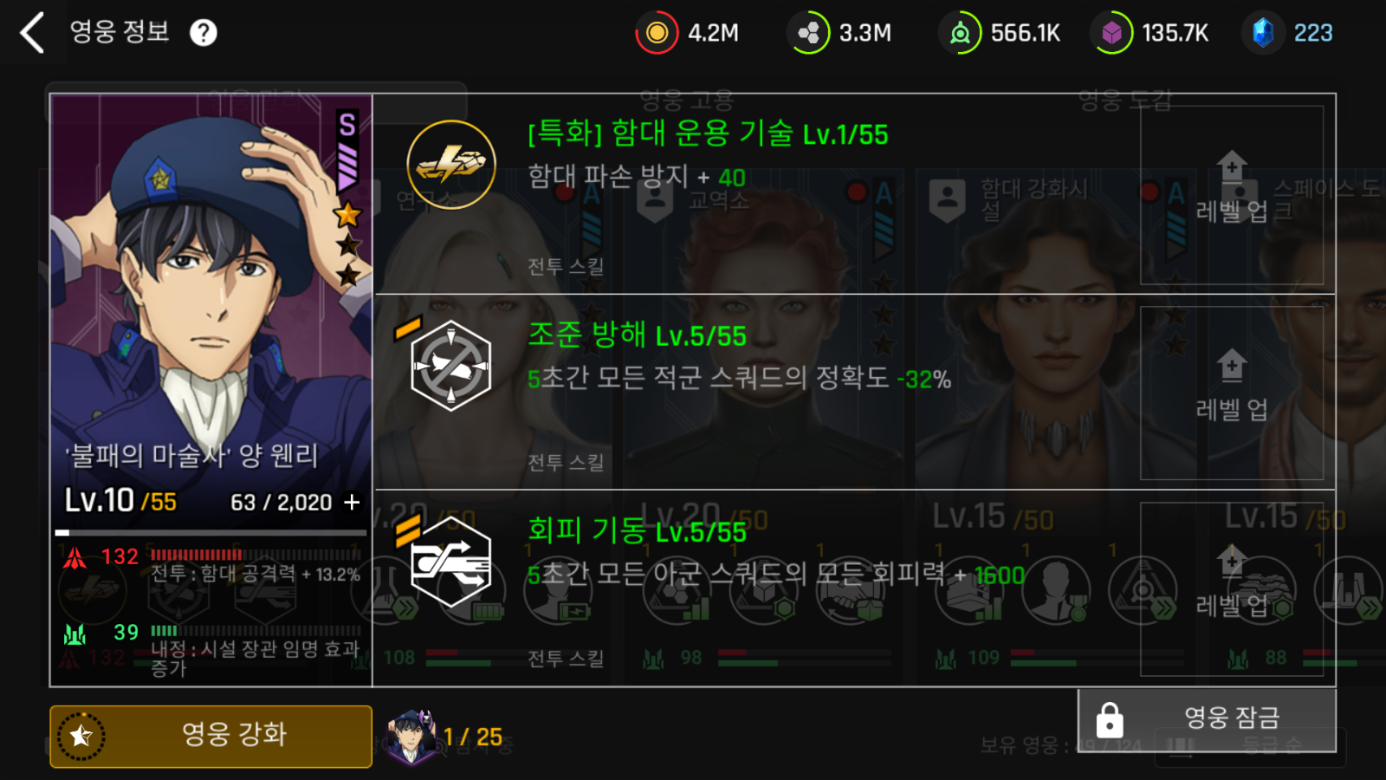This screenshot has height=780, width=1386.
Task: Level up the fleet operation skill
Action: tap(1232, 195)
